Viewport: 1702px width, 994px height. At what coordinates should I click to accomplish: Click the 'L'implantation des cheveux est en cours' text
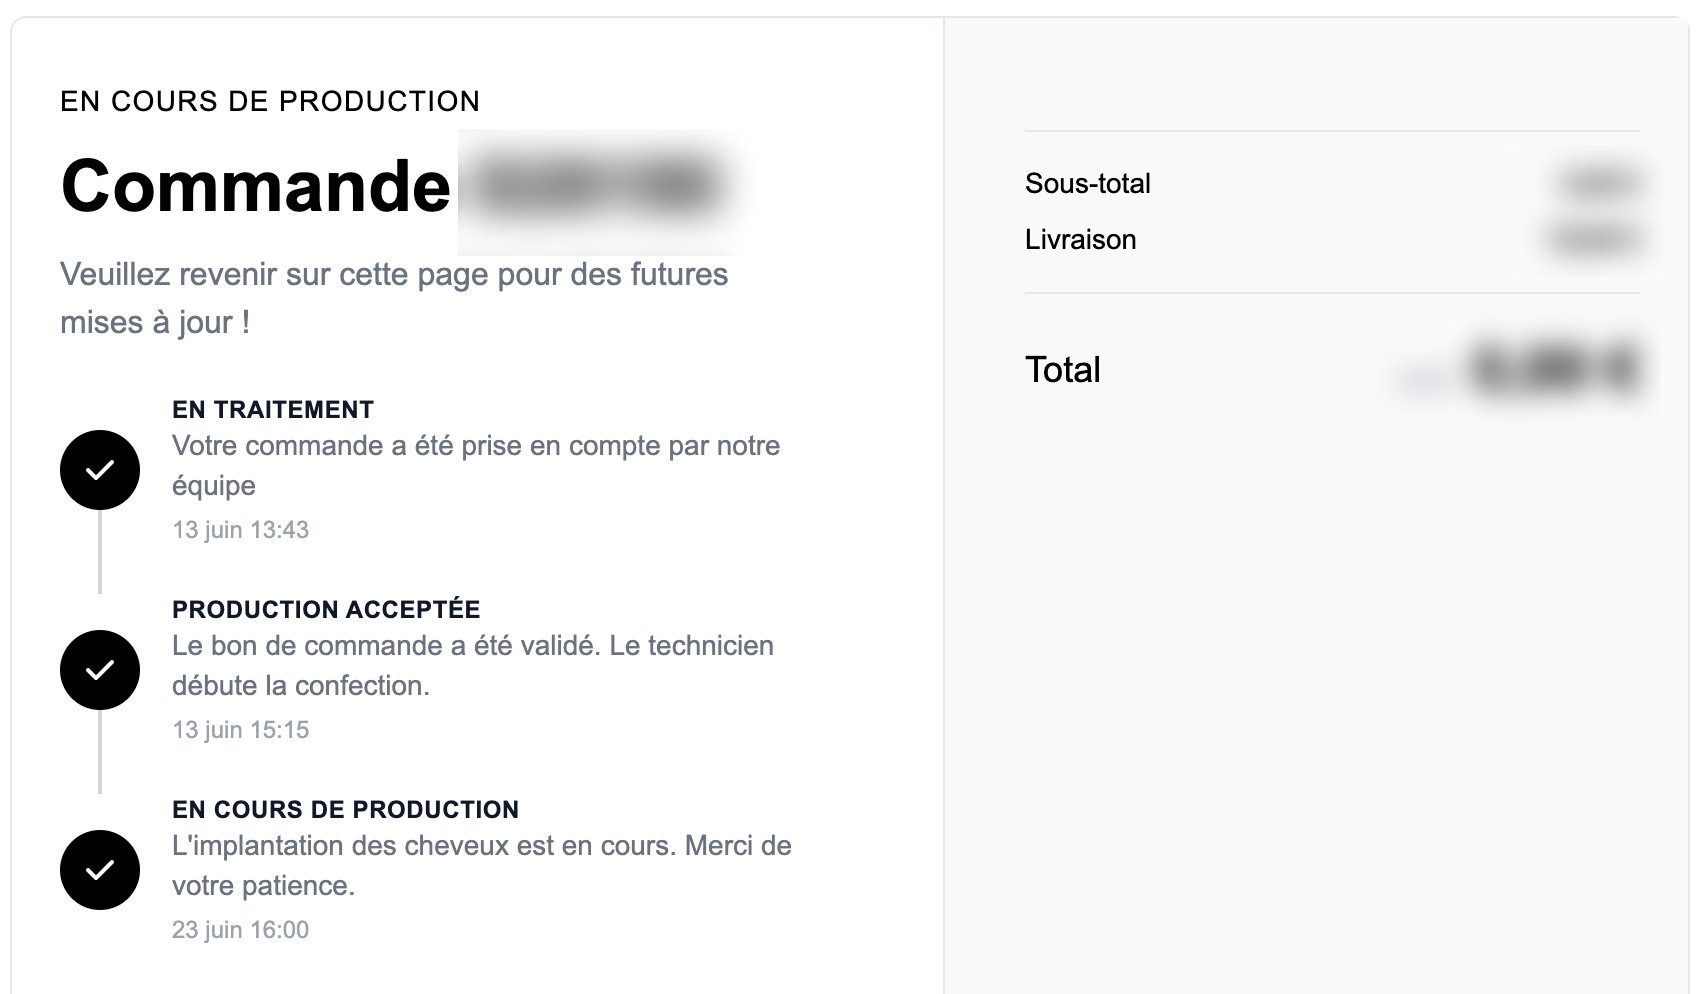tap(482, 866)
